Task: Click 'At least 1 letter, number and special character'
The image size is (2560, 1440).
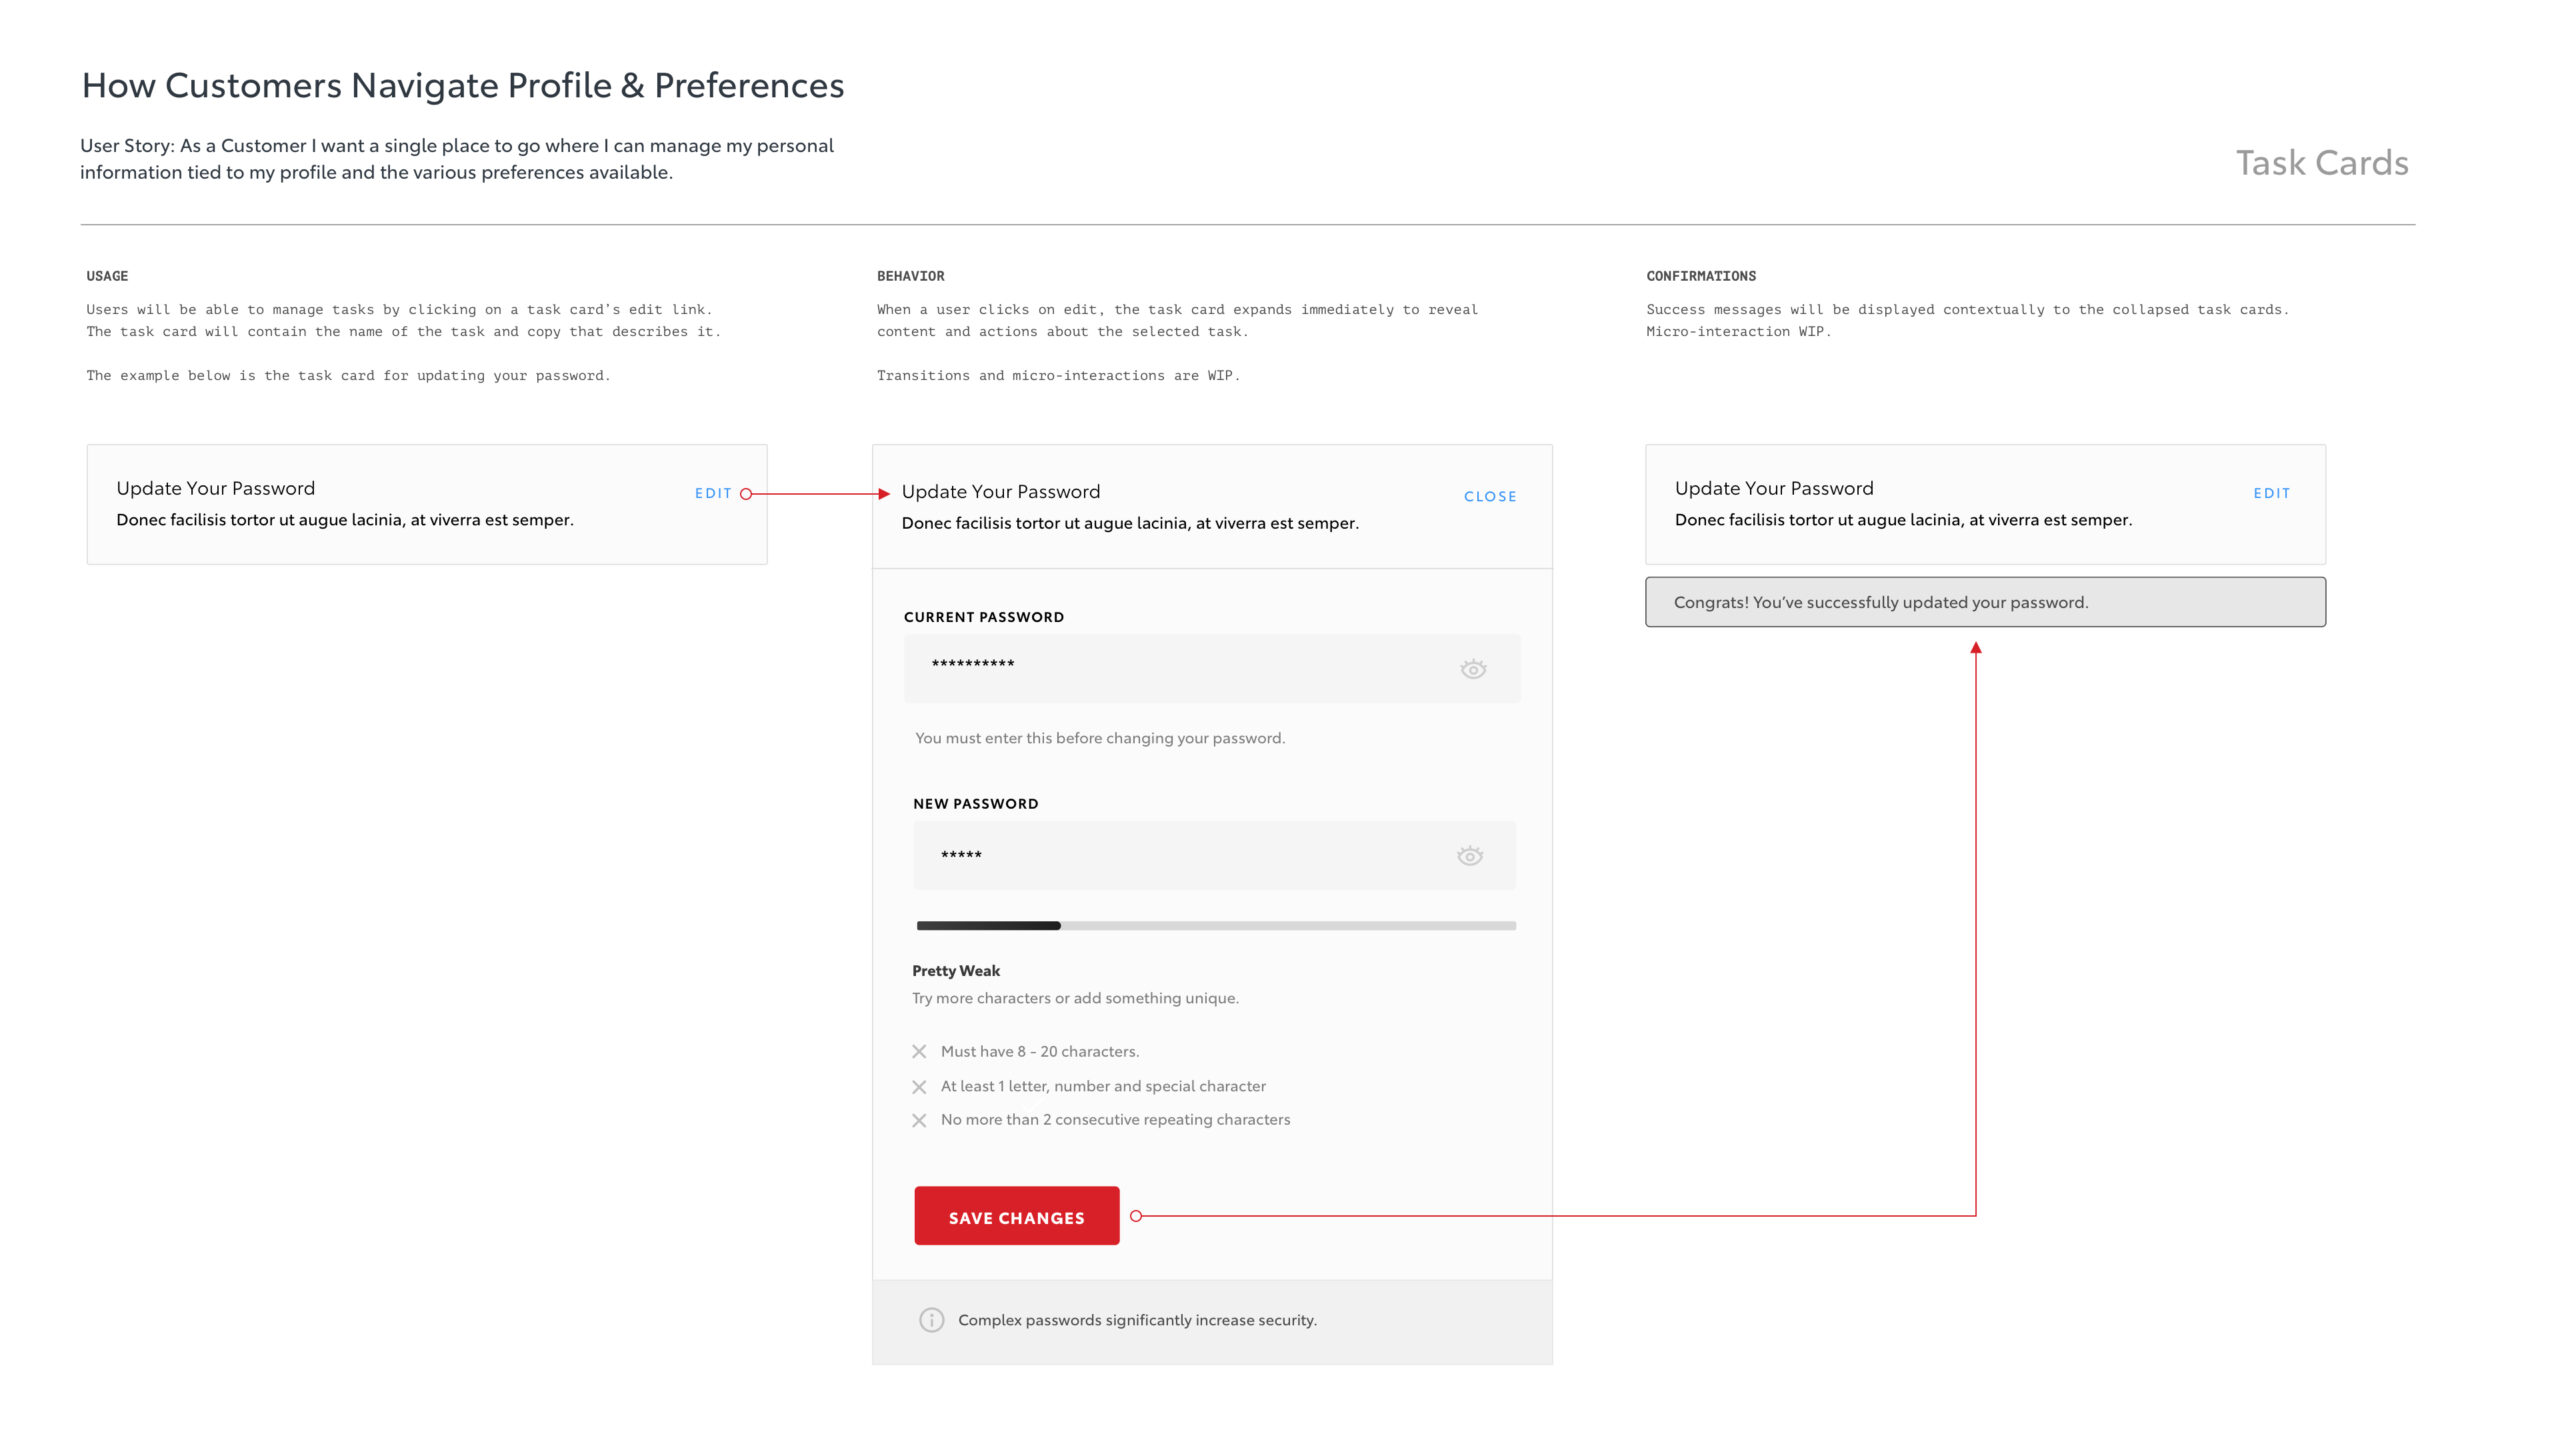Action: pyautogui.click(x=1103, y=1086)
